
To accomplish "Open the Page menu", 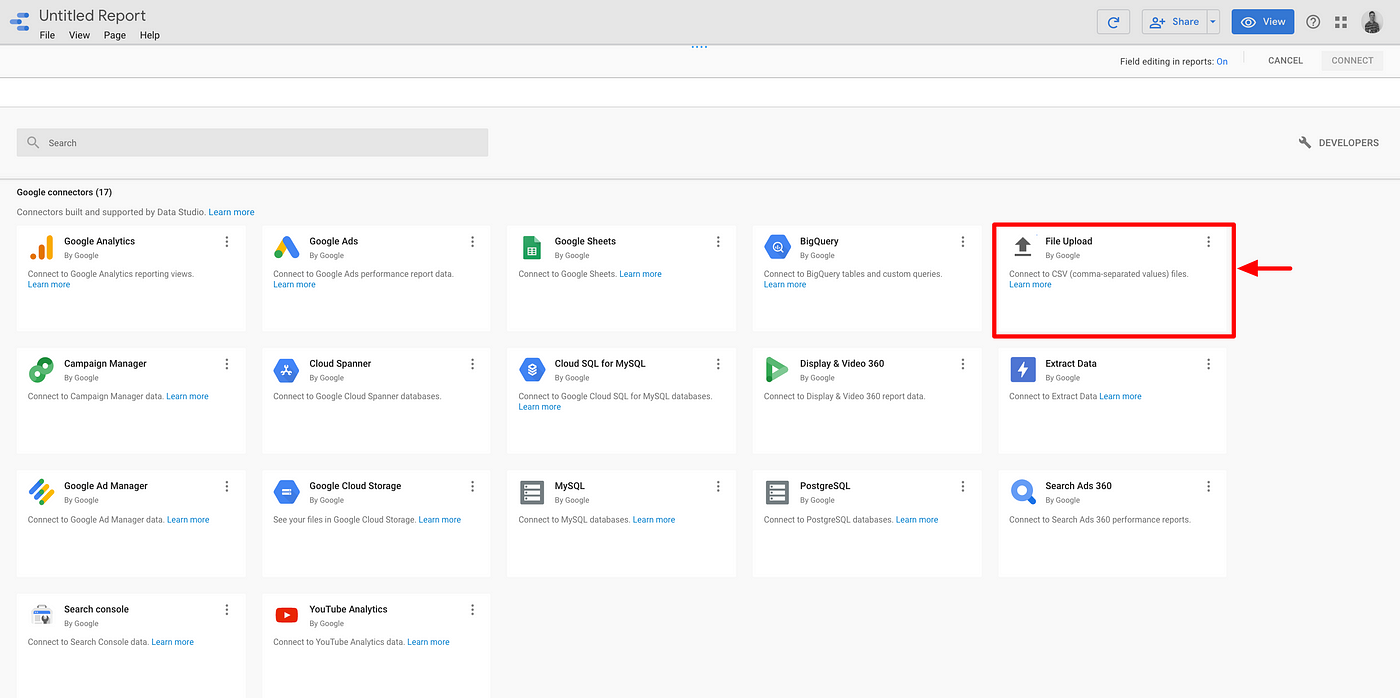I will [x=115, y=35].
